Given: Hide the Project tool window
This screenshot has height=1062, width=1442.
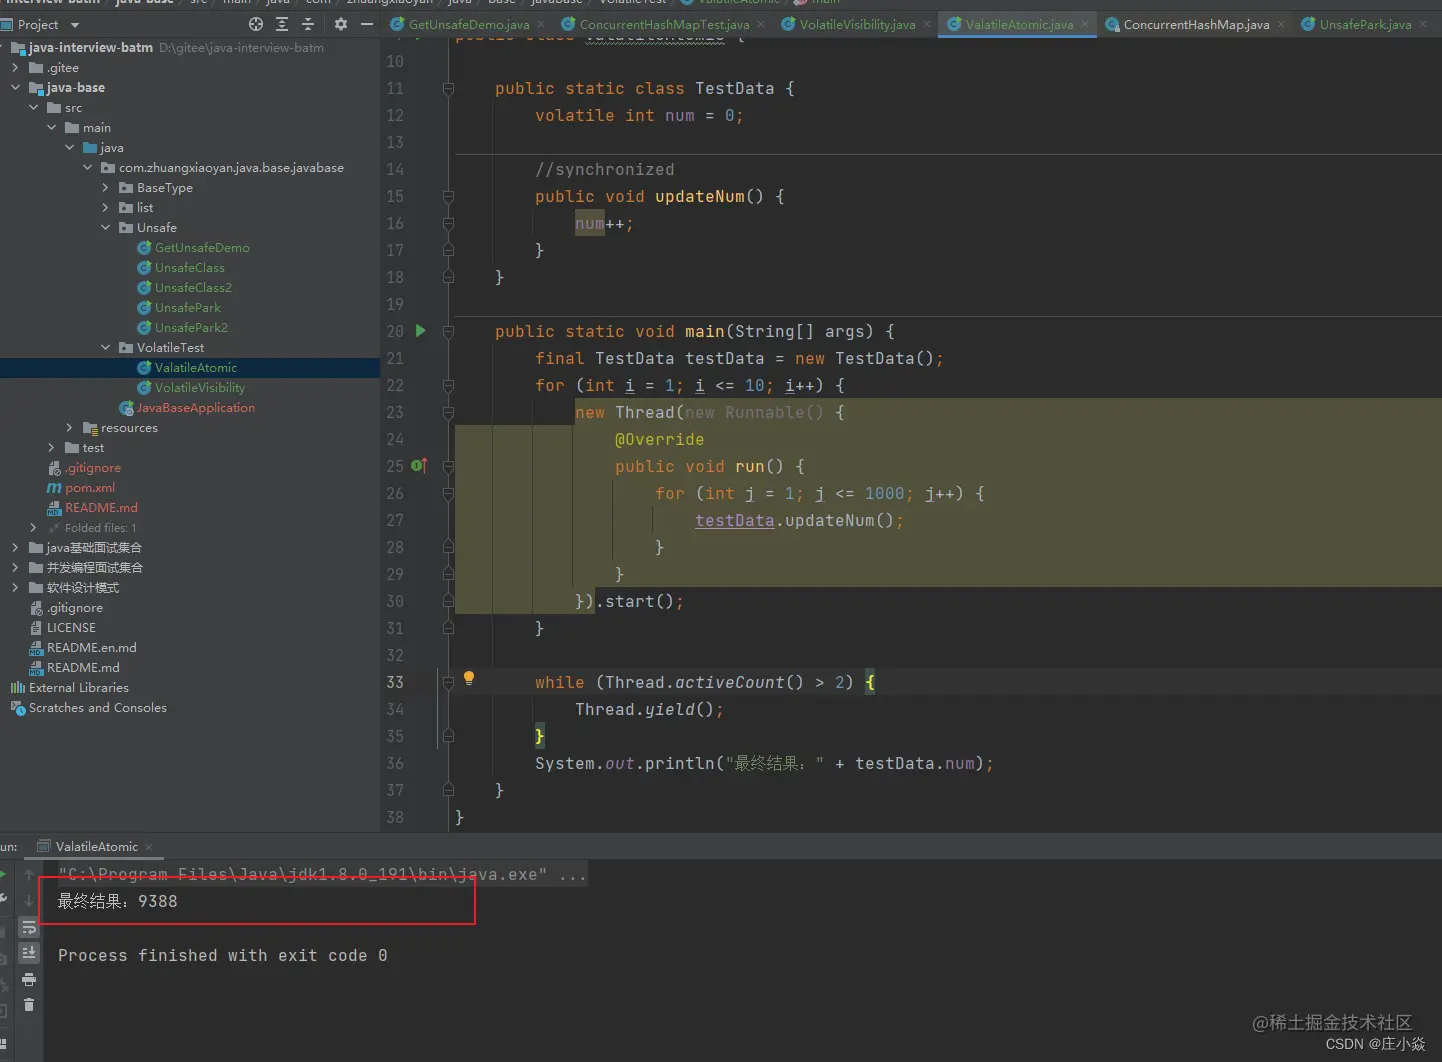Looking at the screenshot, I should (x=367, y=24).
